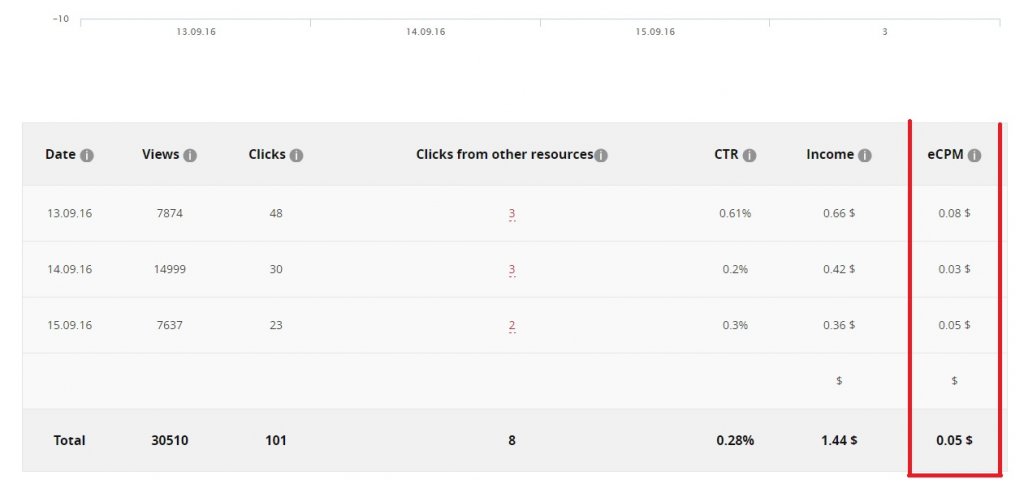1024x501 pixels.
Task: Open the 13.09.16 other-resources clicks link
Action: tap(511, 214)
